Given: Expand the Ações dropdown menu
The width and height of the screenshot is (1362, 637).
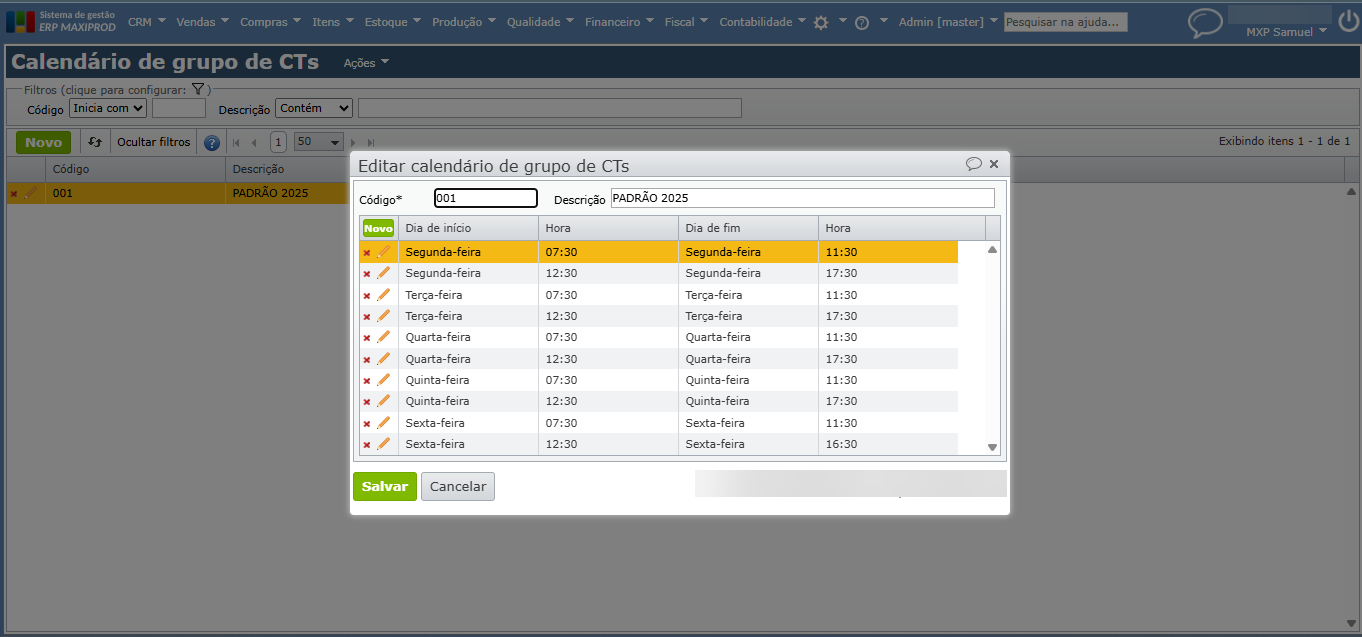Looking at the screenshot, I should point(366,63).
